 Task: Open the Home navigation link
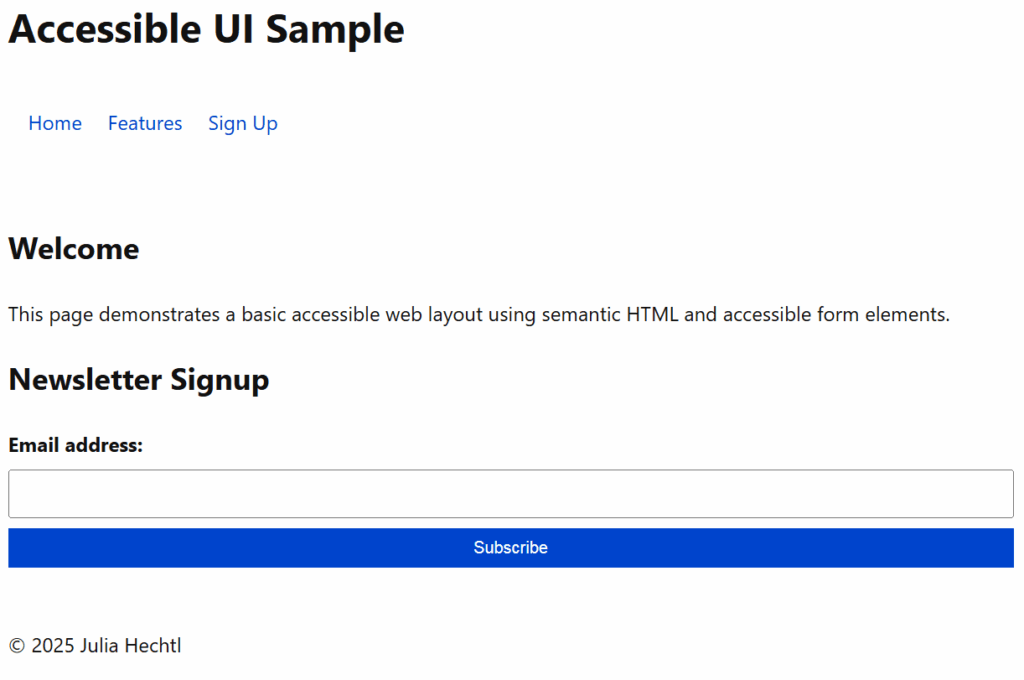(x=55, y=123)
